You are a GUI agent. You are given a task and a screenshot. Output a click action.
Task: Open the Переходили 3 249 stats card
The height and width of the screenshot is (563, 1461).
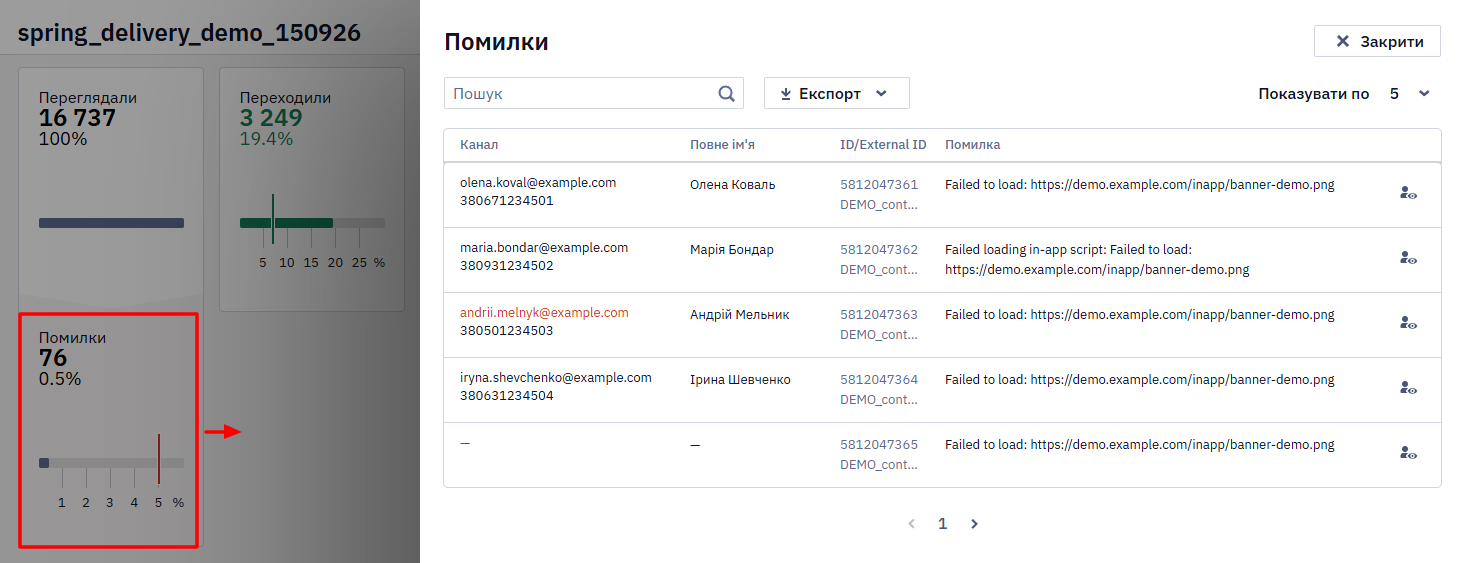(x=312, y=190)
